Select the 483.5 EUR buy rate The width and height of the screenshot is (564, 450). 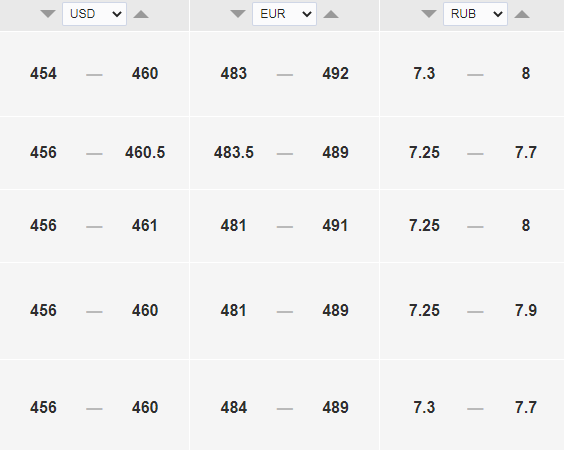click(234, 153)
